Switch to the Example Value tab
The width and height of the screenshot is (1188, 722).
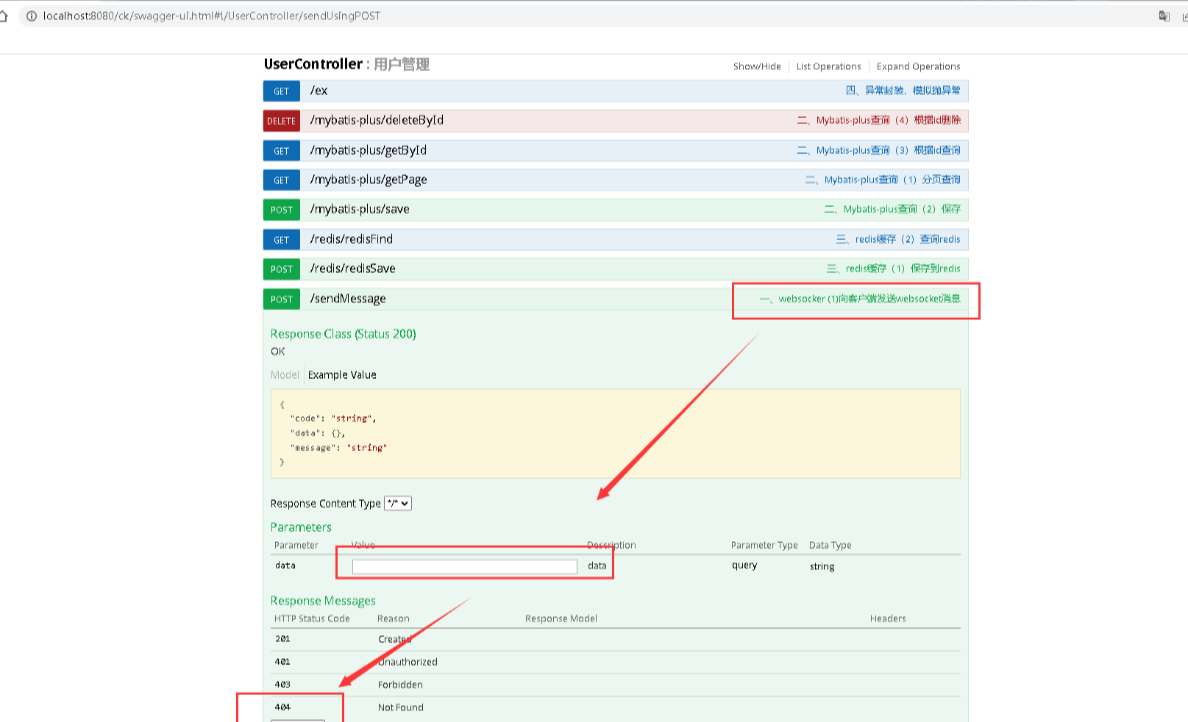[x=342, y=375]
